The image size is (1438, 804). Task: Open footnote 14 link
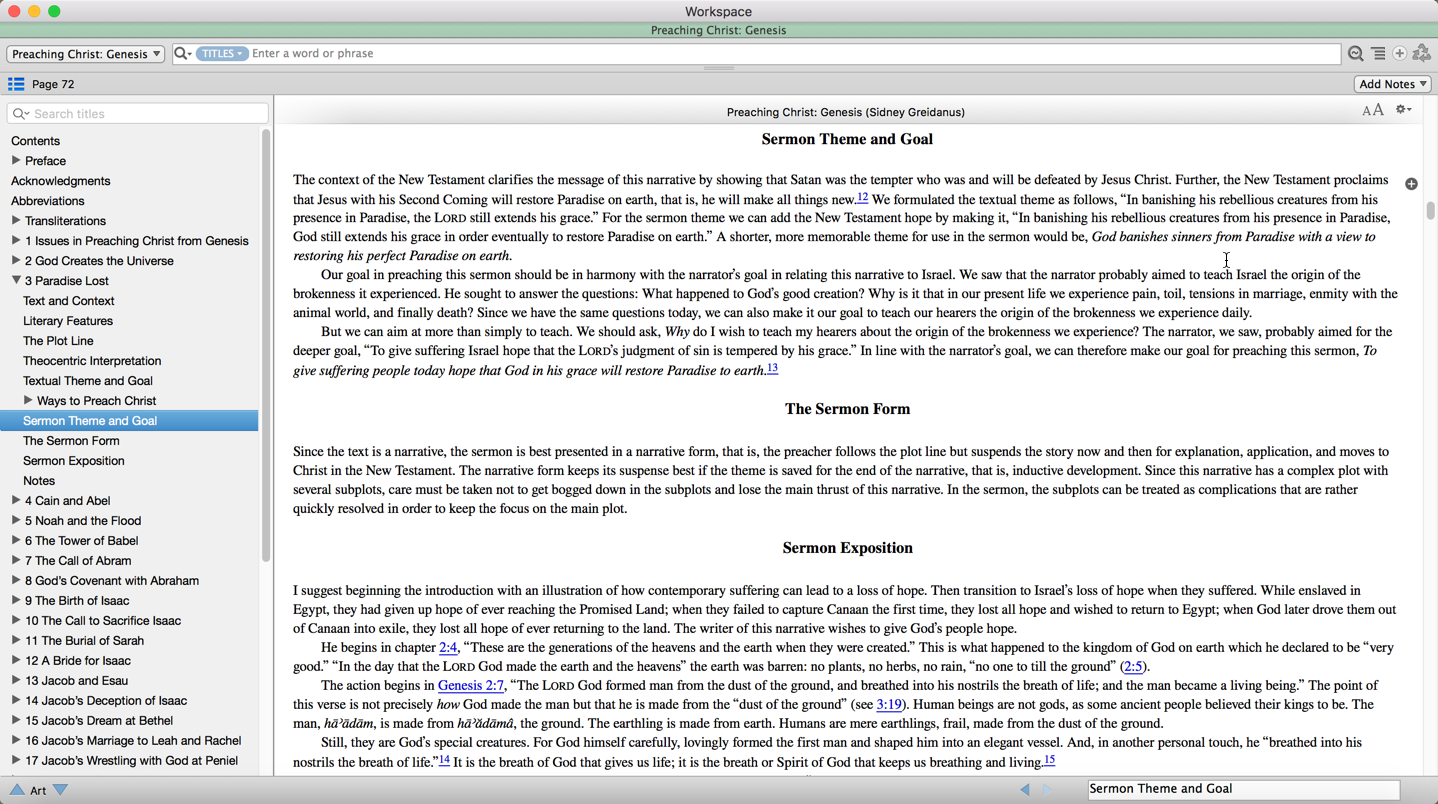click(444, 760)
